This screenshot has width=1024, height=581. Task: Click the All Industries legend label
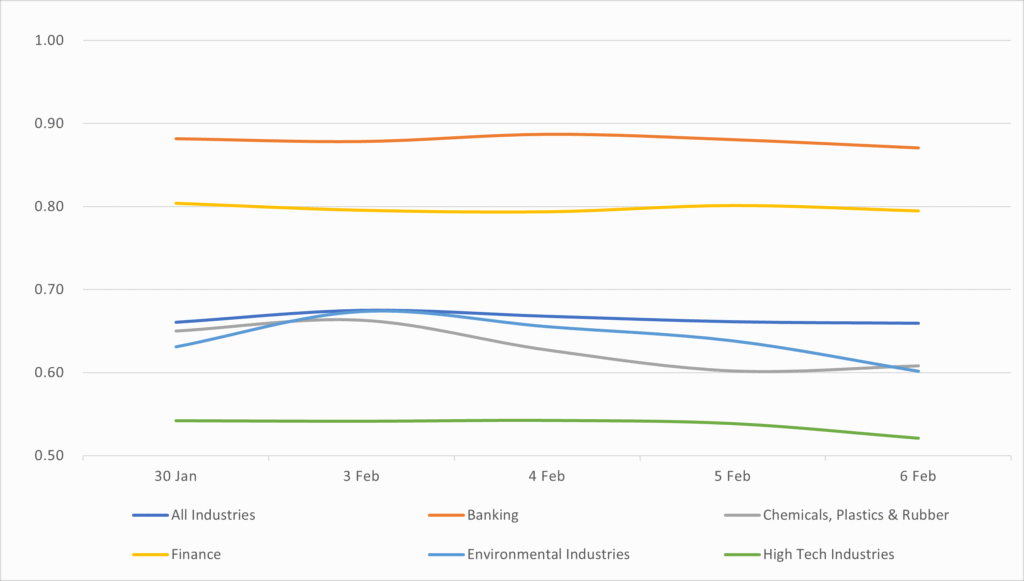(213, 515)
